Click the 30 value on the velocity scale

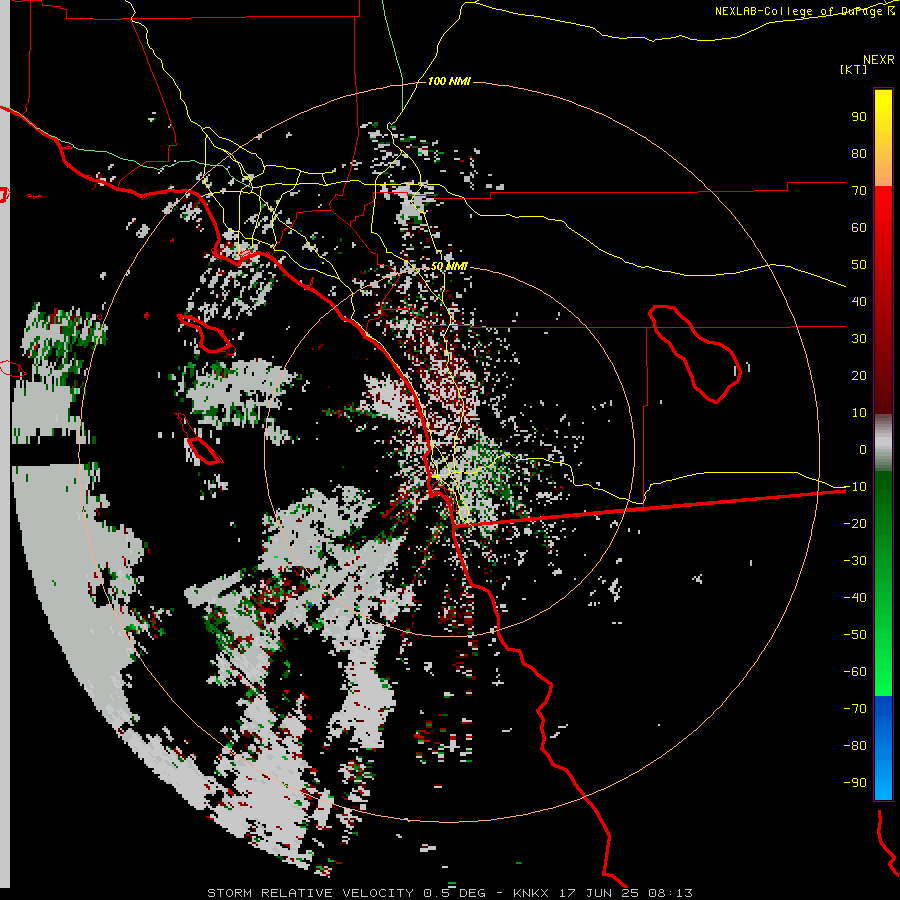tap(859, 339)
